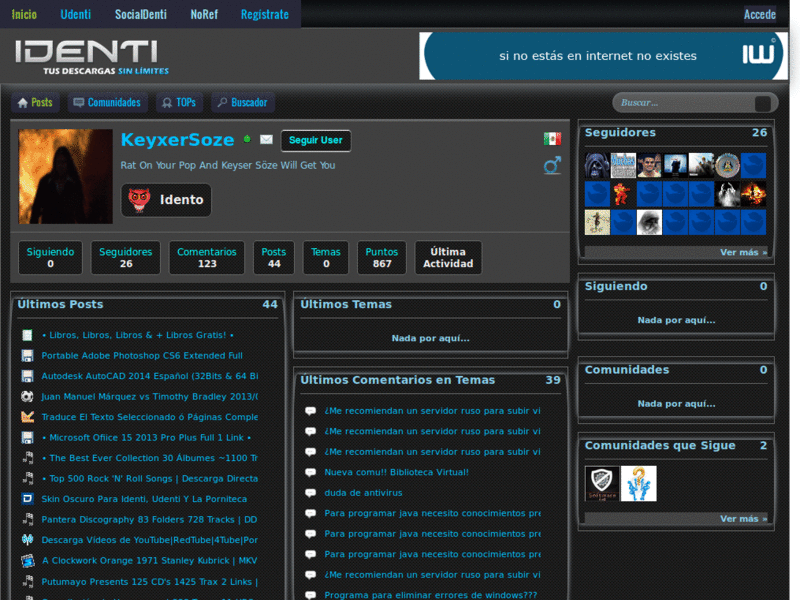The height and width of the screenshot is (600, 800).
Task: Click the male gender symbol icon
Action: [552, 165]
